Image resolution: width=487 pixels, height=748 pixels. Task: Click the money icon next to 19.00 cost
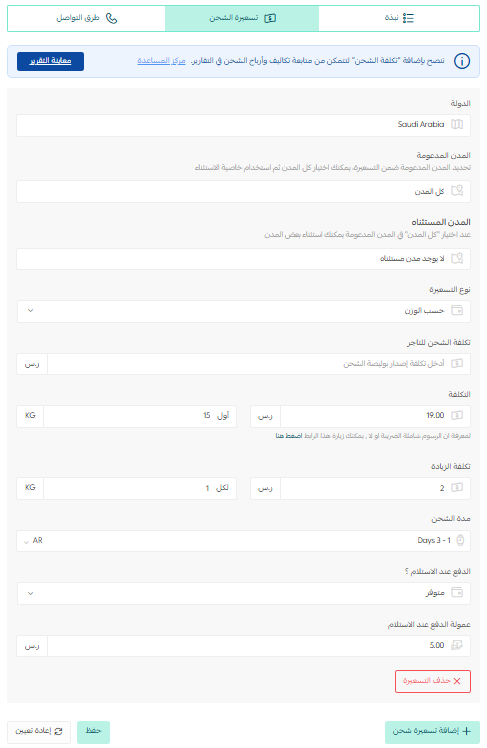pos(457,416)
